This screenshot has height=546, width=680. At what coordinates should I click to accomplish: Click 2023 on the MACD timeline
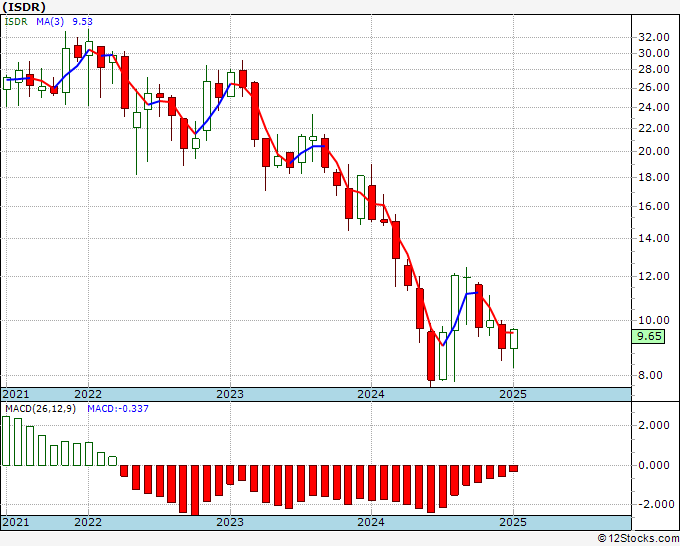click(230, 522)
